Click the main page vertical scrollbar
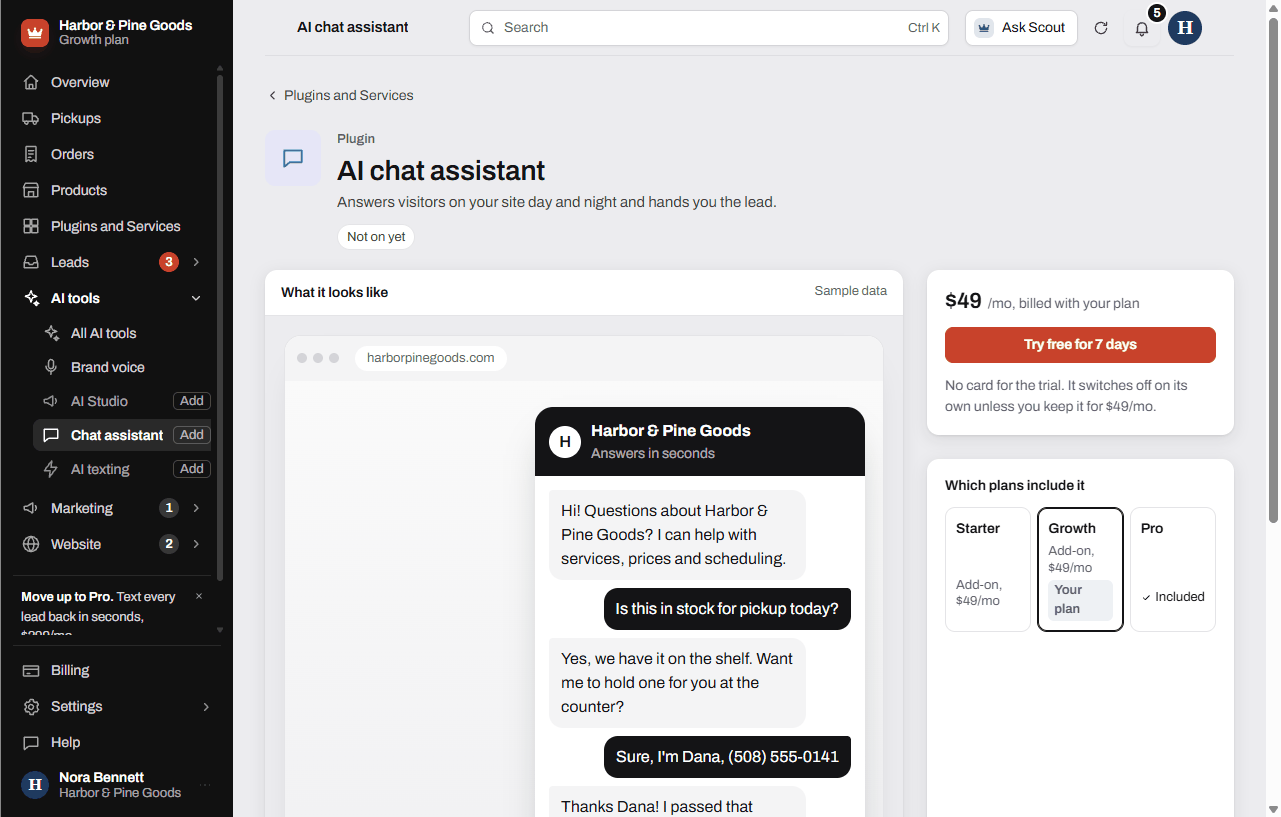 [x=1273, y=270]
